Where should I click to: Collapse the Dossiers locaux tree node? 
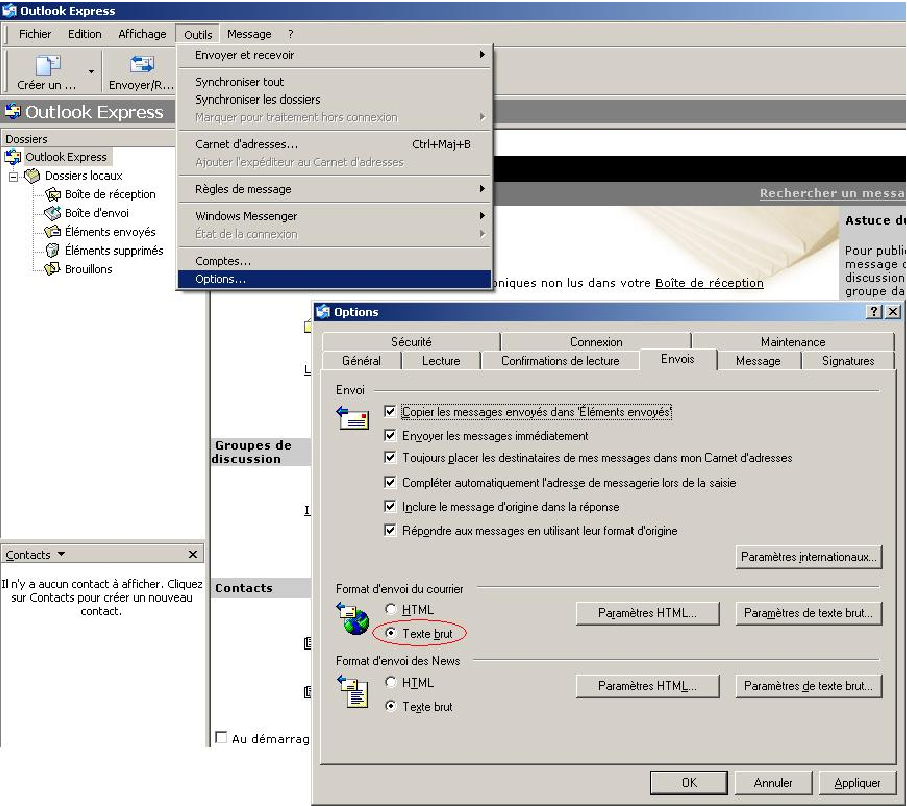(14, 176)
